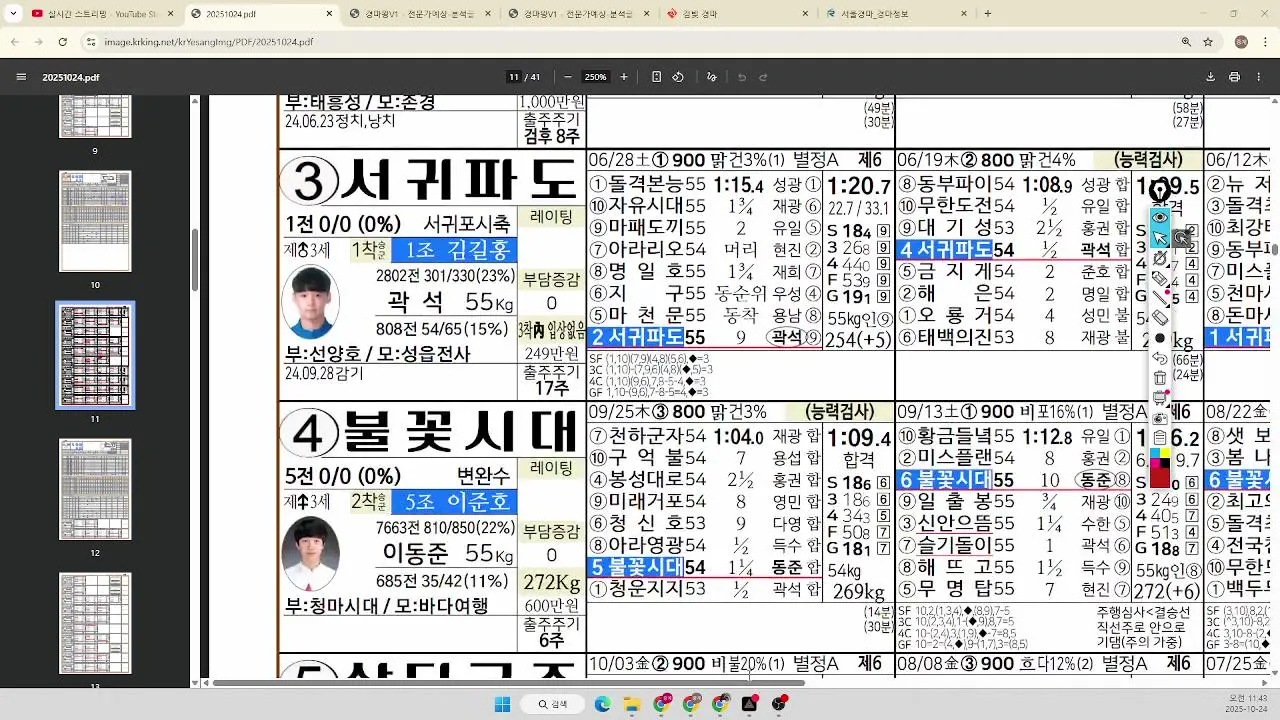Click the PDF horizontal scrollbar
The image size is (1280, 720).
(x=508, y=683)
